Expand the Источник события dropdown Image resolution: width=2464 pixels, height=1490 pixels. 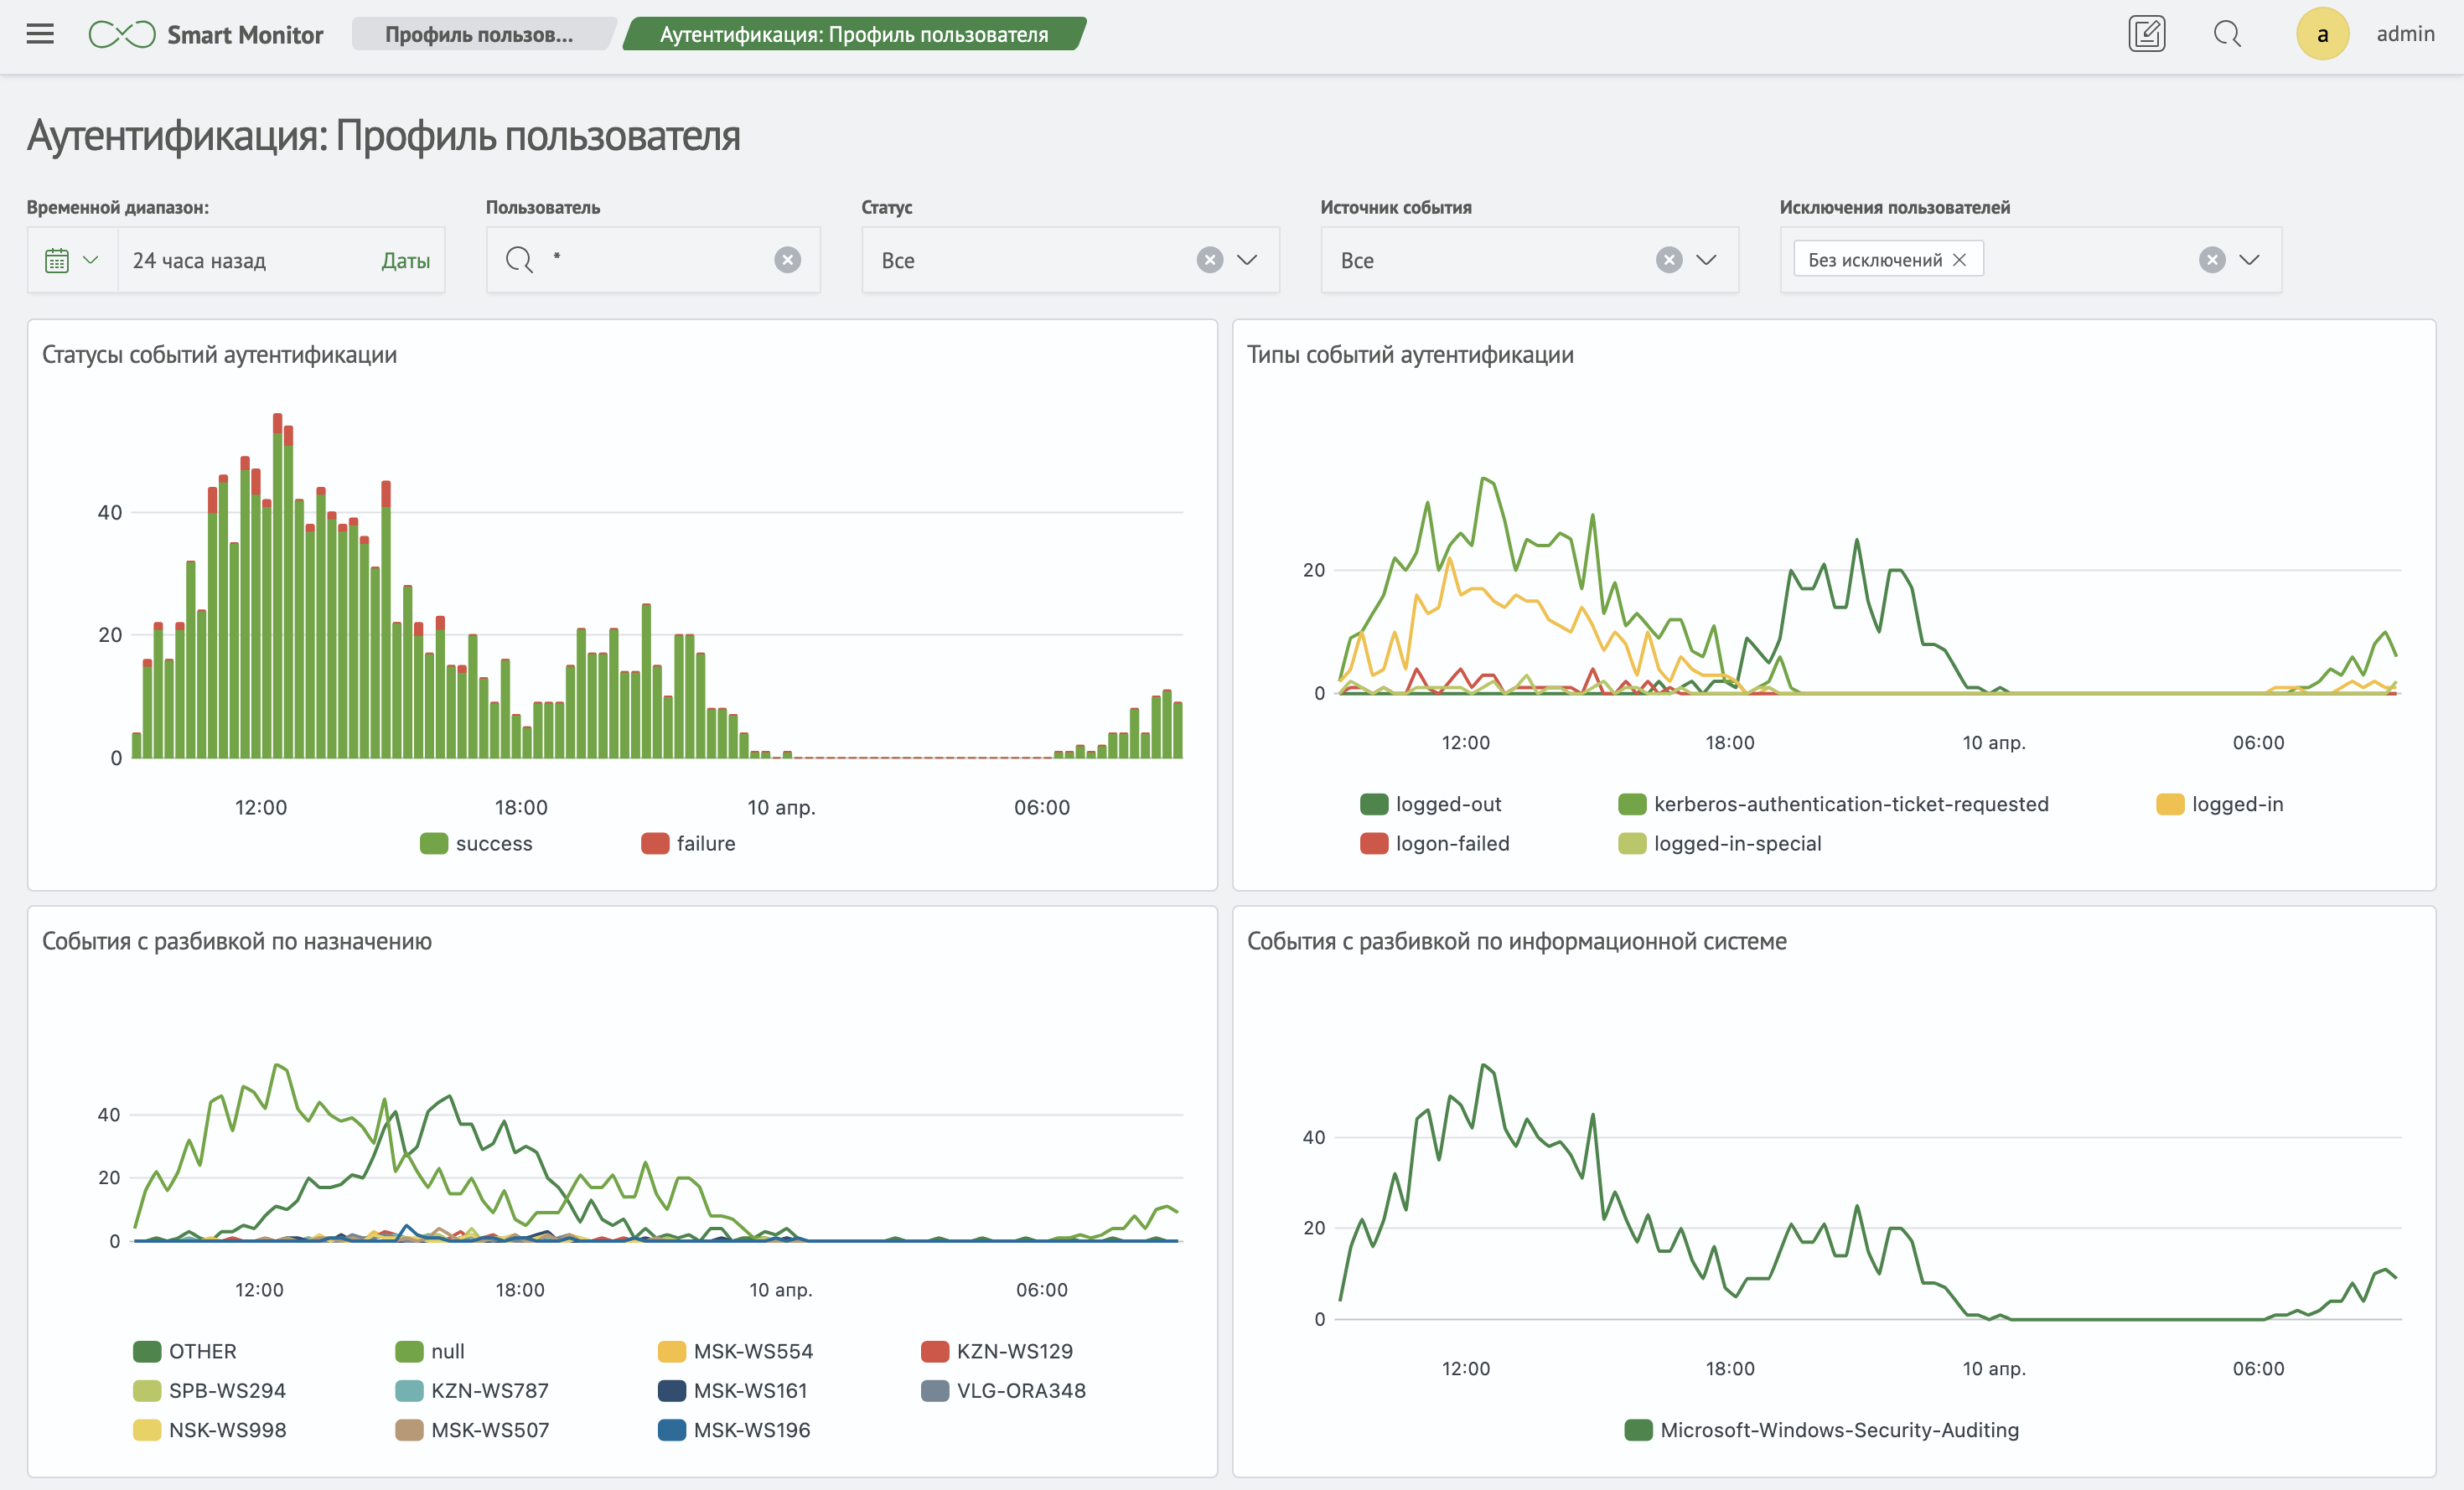click(1706, 260)
